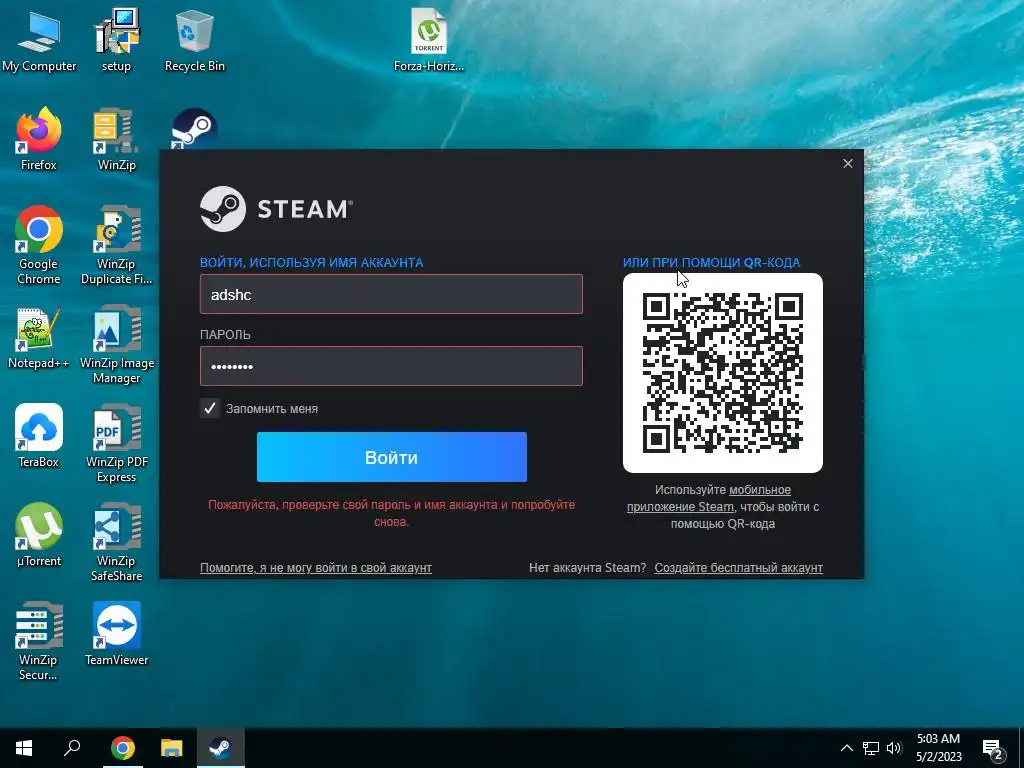Open WinZip Secure Backup shortcut
This screenshot has height=768, width=1024.
pyautogui.click(x=39, y=641)
